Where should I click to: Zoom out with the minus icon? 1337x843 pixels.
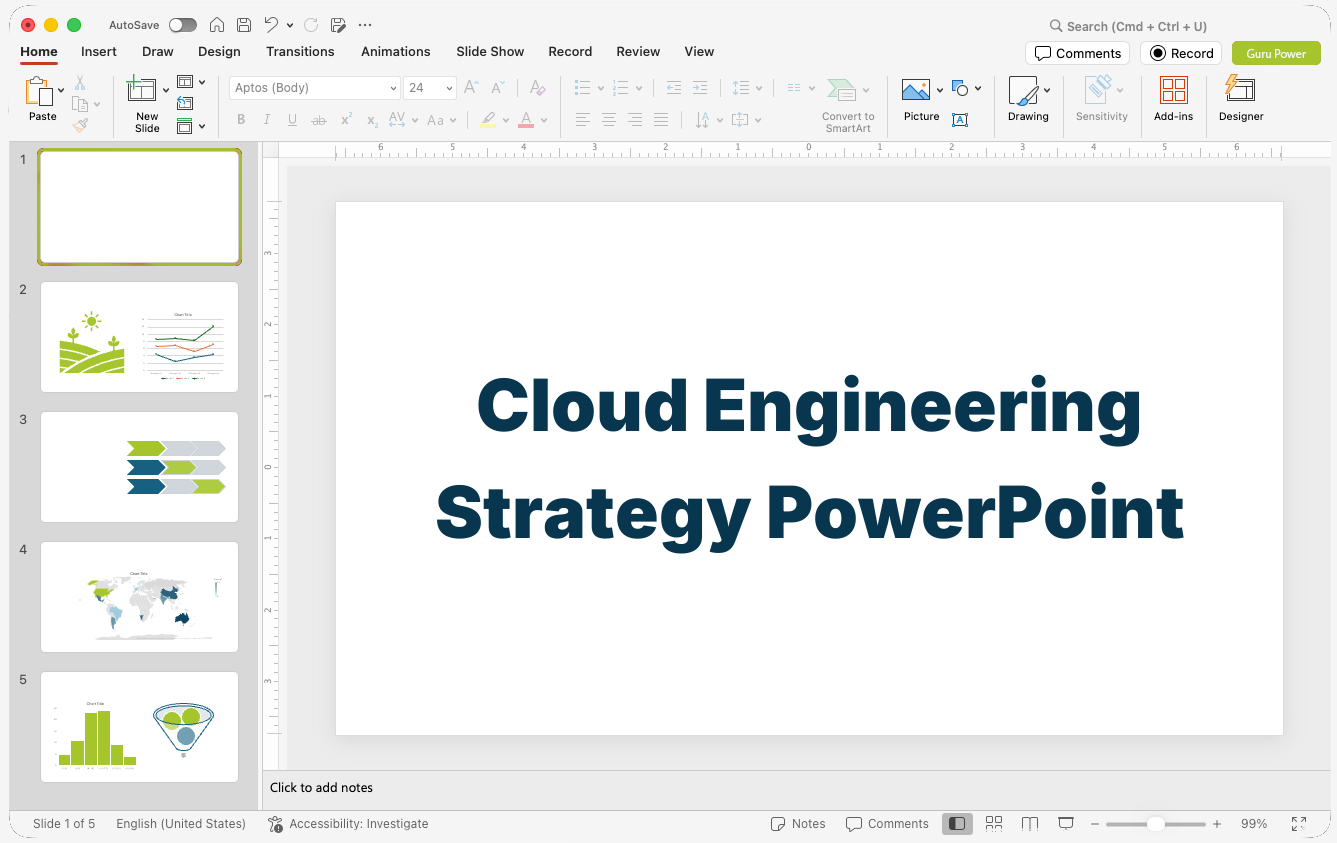(1095, 824)
